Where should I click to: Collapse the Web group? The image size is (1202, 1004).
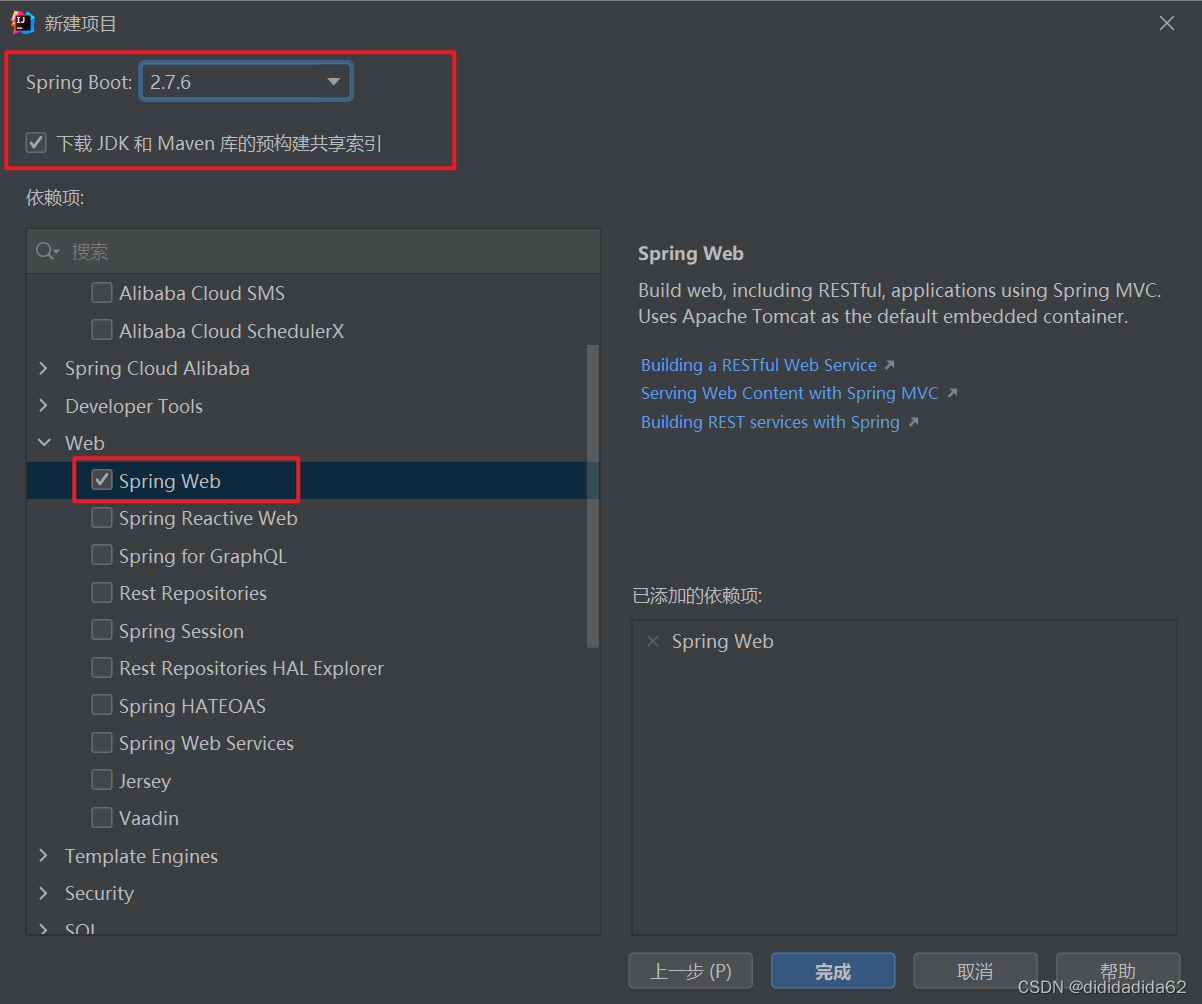(x=43, y=443)
